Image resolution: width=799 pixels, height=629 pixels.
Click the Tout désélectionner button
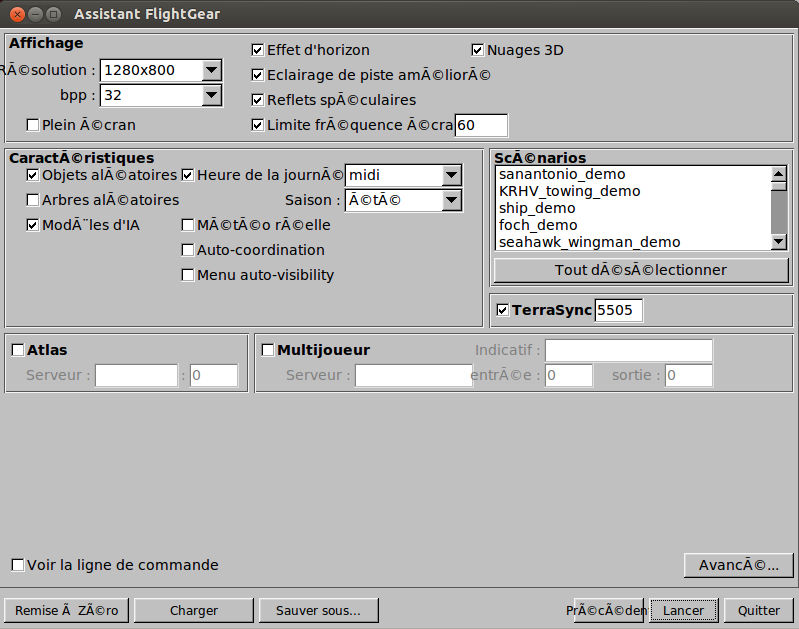[x=641, y=270]
